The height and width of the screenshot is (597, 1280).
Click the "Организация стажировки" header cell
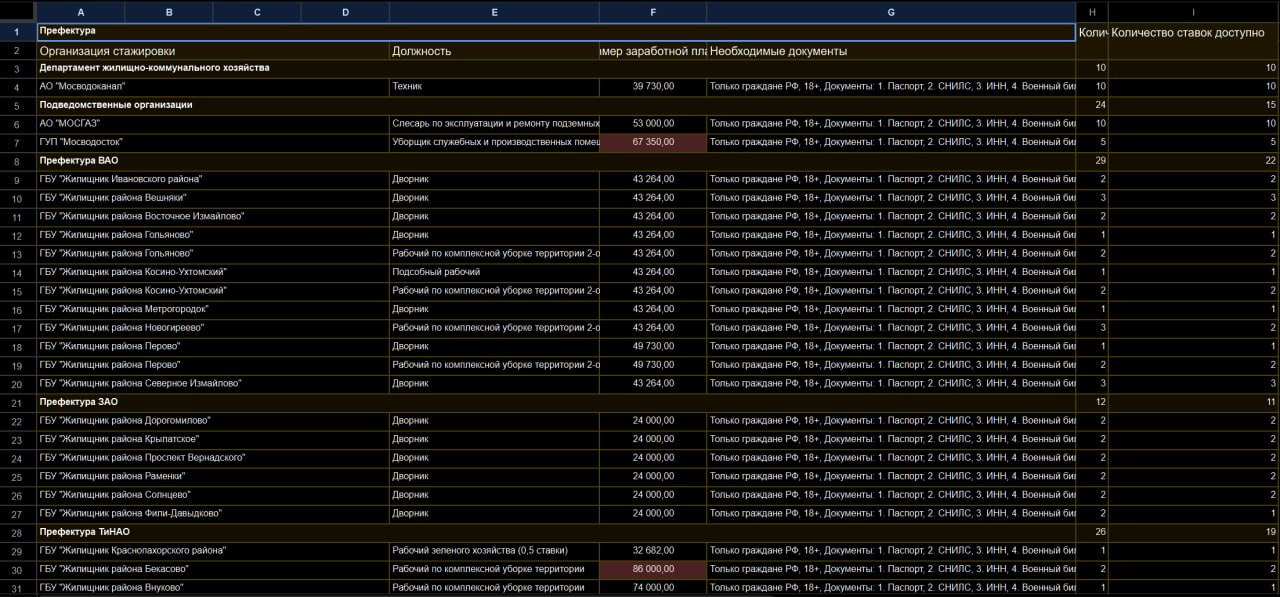(x=213, y=51)
